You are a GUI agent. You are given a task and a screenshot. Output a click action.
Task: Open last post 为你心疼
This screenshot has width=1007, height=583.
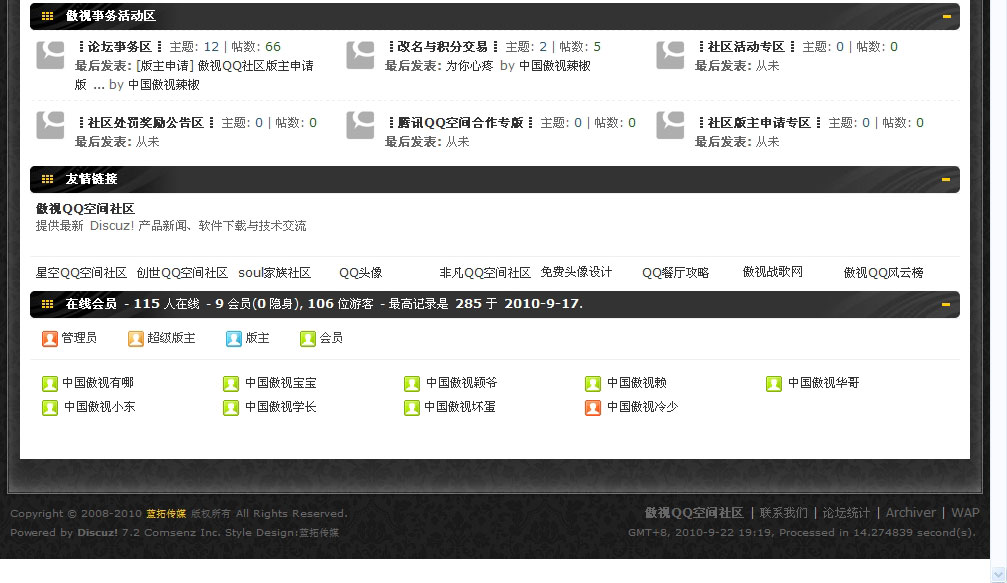pos(469,65)
